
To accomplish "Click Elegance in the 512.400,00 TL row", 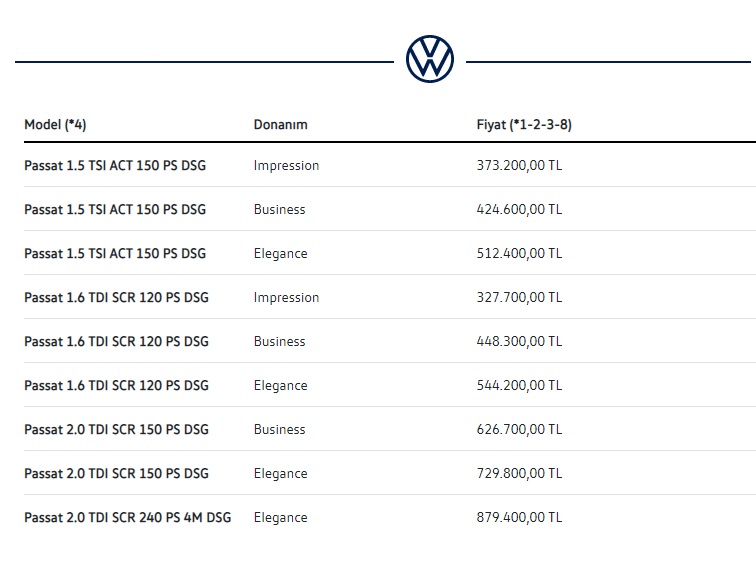I will point(281,254).
